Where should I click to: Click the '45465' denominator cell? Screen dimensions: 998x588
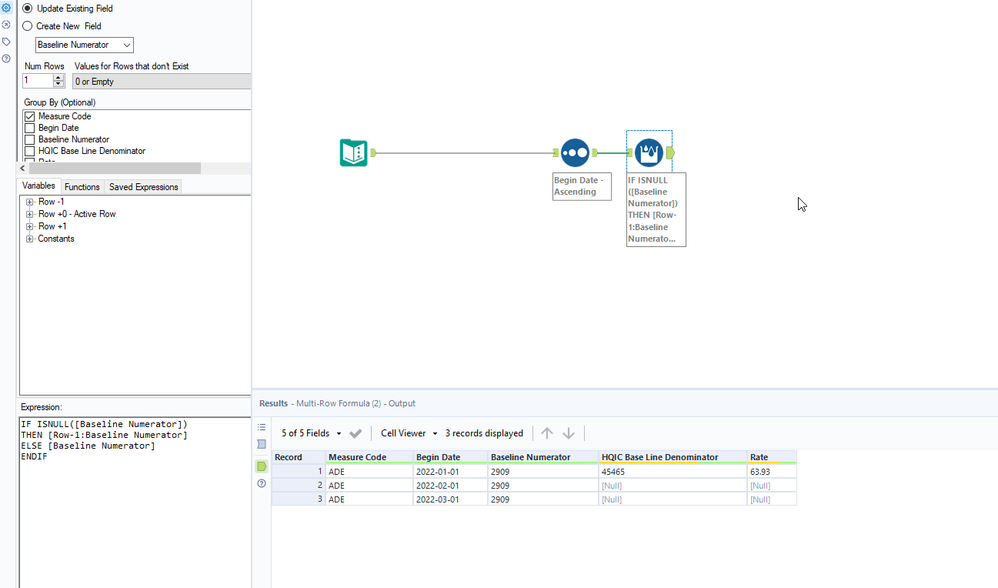[x=673, y=472]
